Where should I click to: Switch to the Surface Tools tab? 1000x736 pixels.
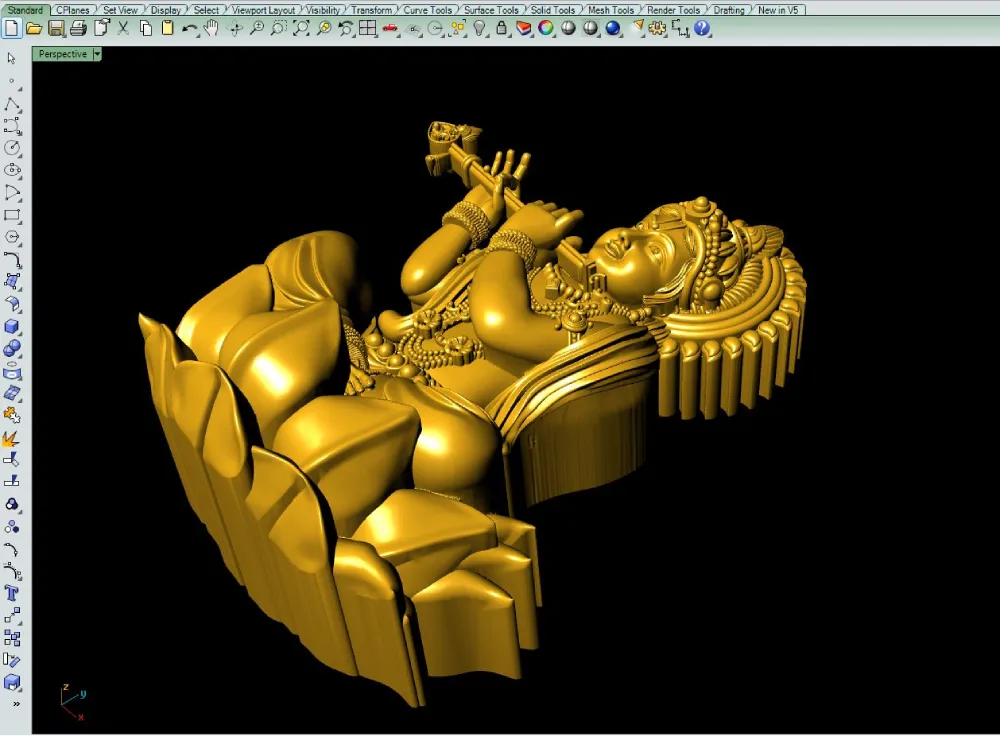click(x=491, y=10)
